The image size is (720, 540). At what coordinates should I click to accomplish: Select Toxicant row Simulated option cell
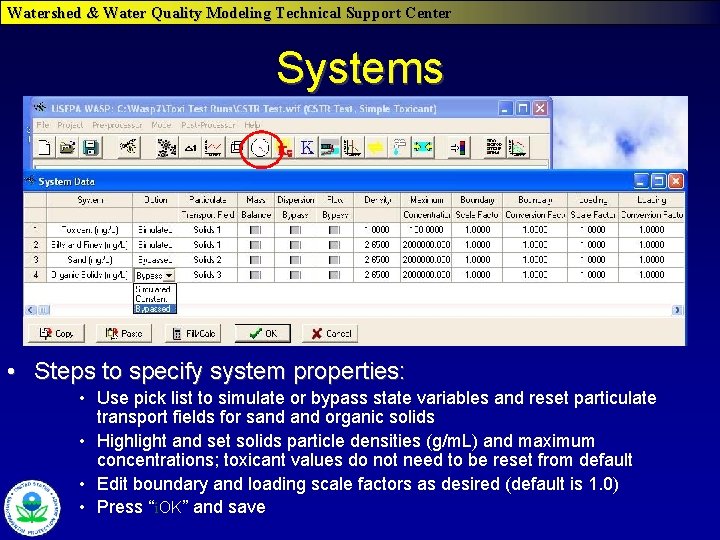[x=155, y=230]
